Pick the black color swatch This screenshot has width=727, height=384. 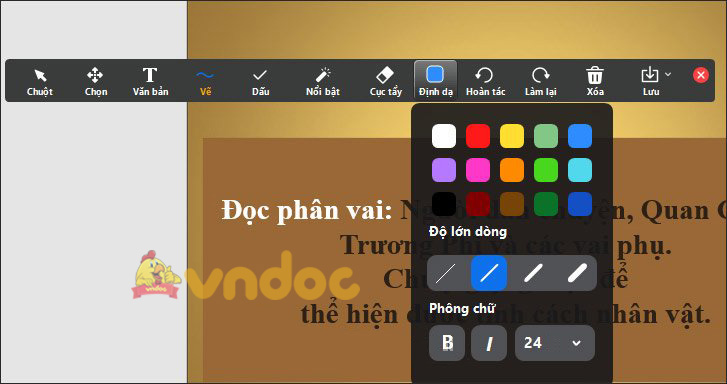pos(444,204)
